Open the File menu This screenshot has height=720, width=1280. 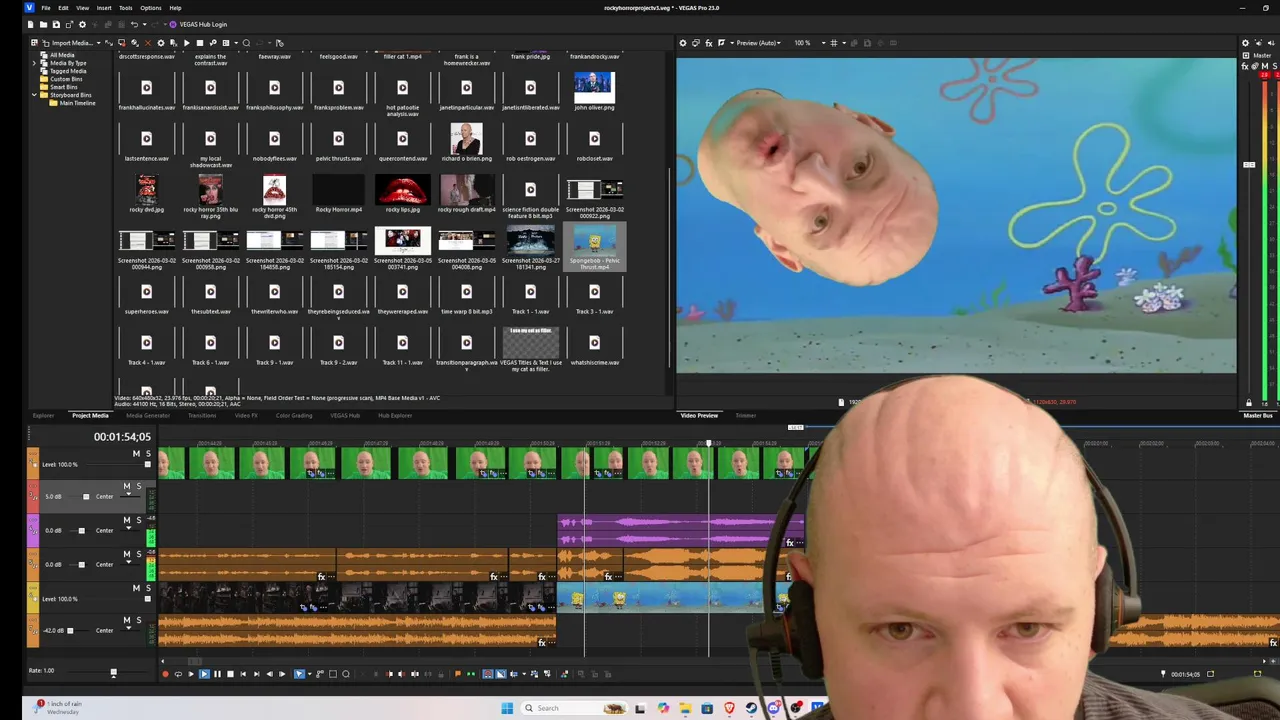coord(46,8)
